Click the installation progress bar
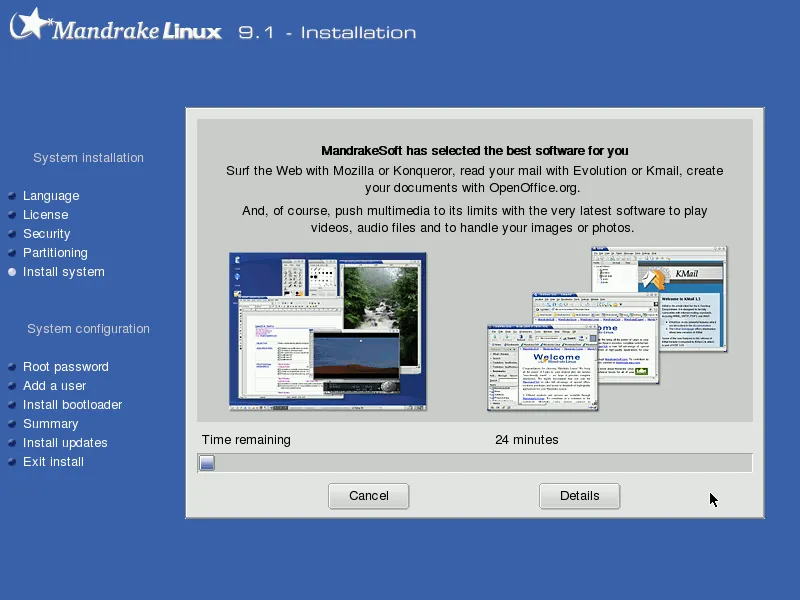800x600 pixels. 475,463
